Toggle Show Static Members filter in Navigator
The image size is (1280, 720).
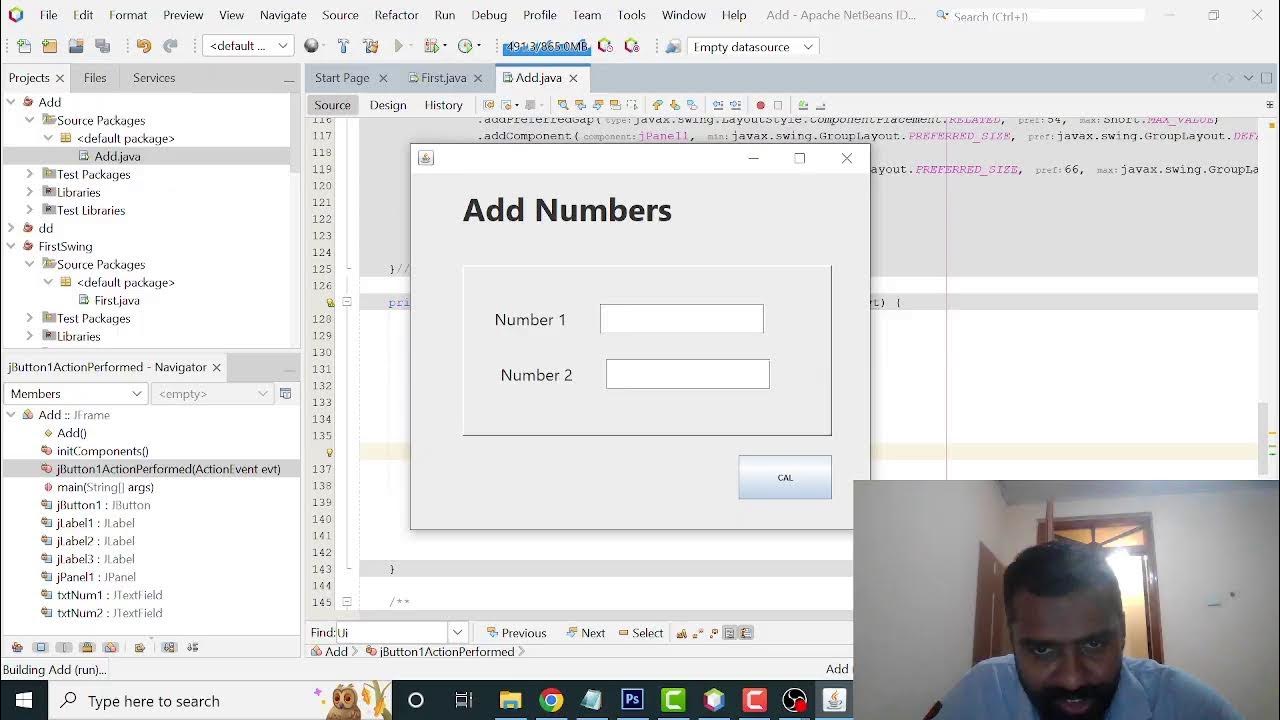[x=64, y=647]
